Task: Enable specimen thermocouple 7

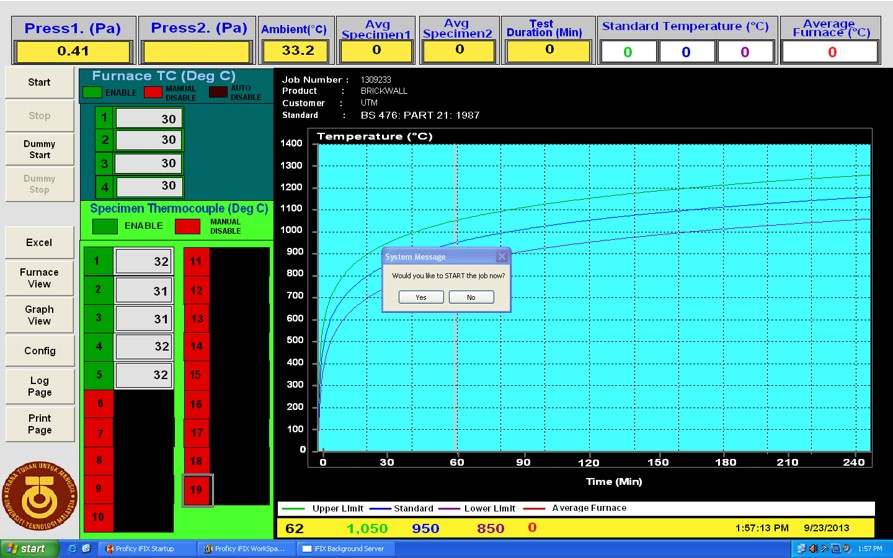Action: click(x=99, y=433)
